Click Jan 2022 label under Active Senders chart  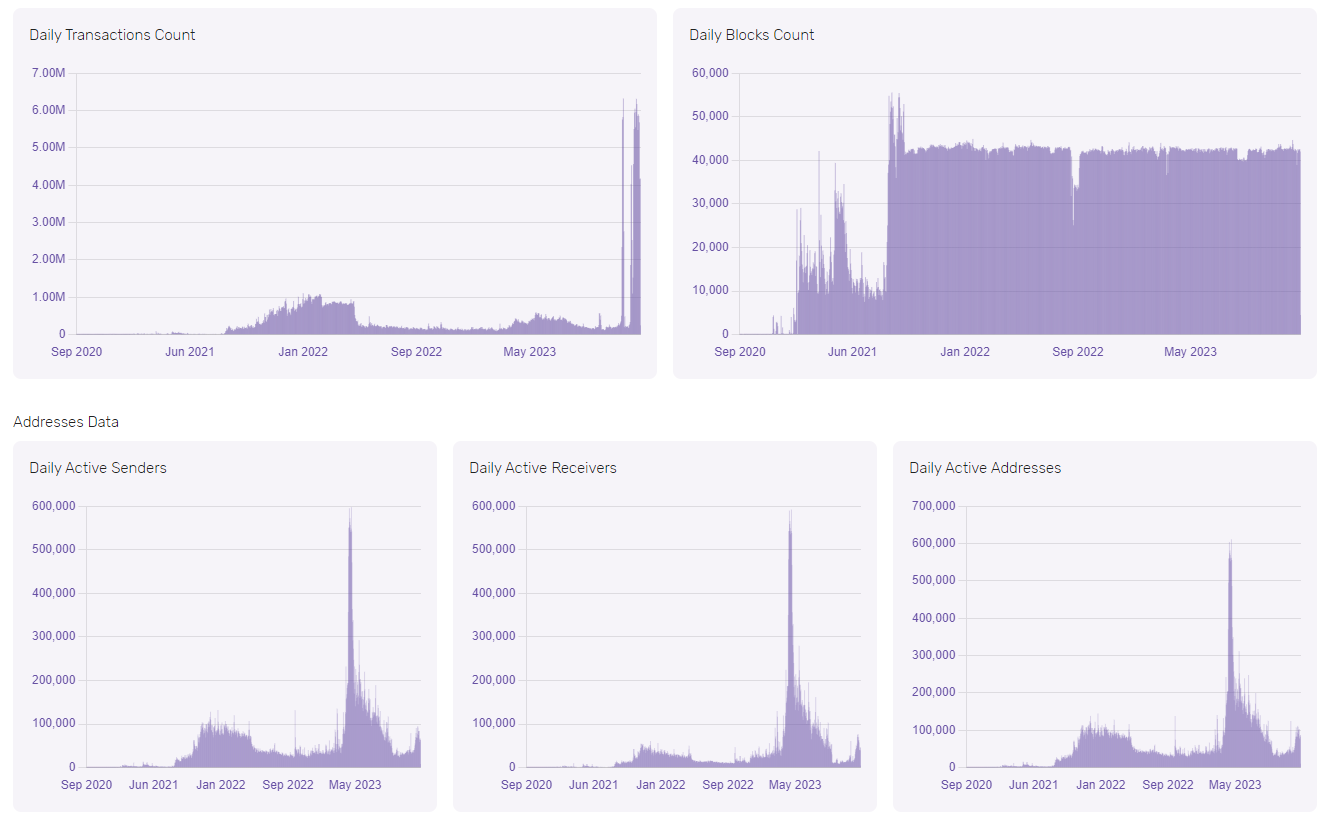(220, 785)
